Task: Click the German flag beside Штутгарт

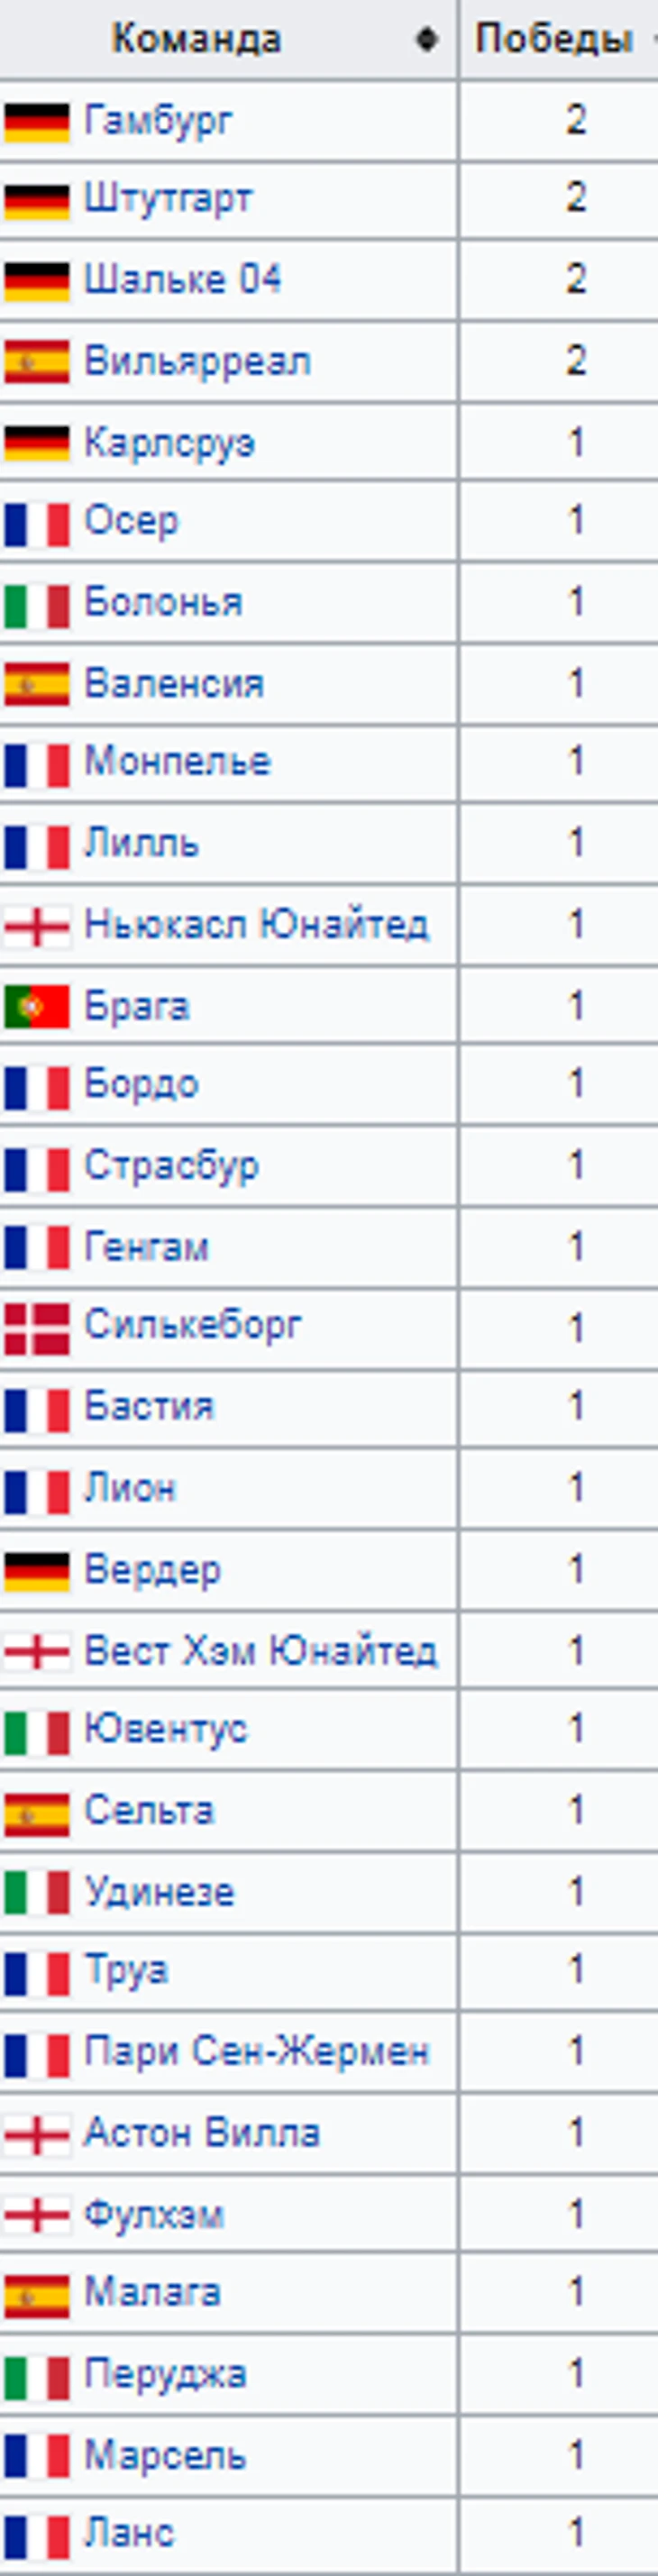Action: pyautogui.click(x=37, y=201)
